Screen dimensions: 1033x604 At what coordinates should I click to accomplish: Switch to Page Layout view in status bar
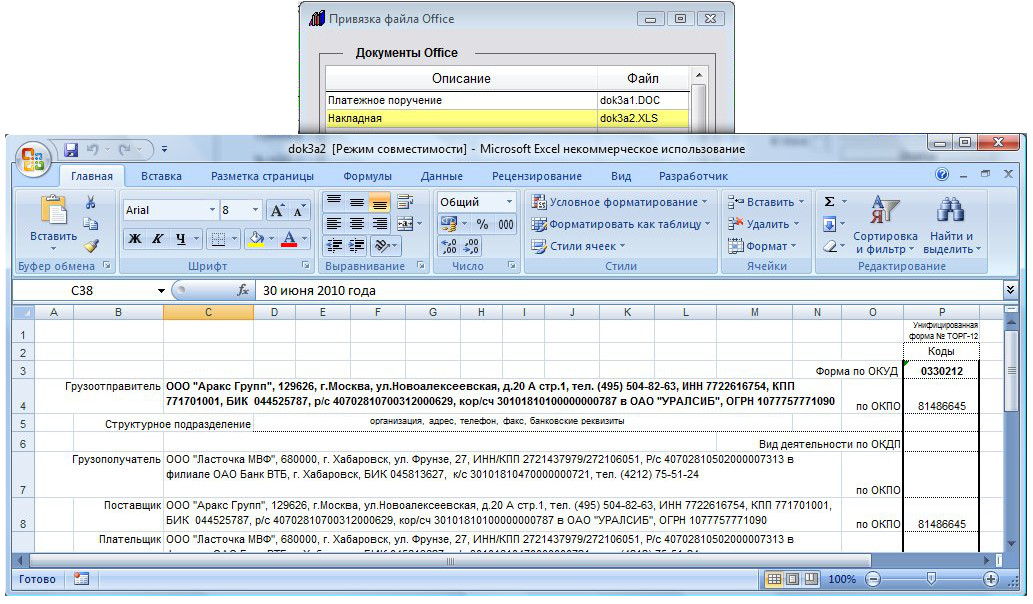pos(793,579)
